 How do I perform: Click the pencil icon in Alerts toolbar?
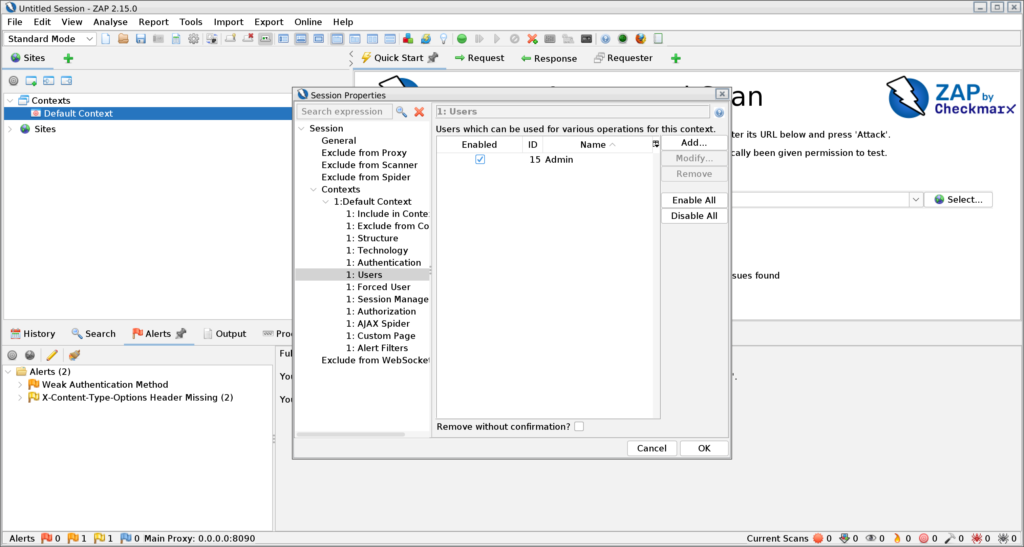pos(52,355)
